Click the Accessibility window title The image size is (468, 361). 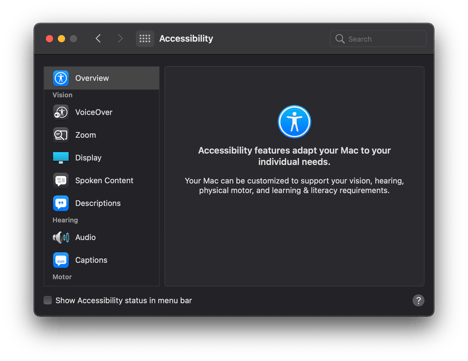tap(186, 39)
